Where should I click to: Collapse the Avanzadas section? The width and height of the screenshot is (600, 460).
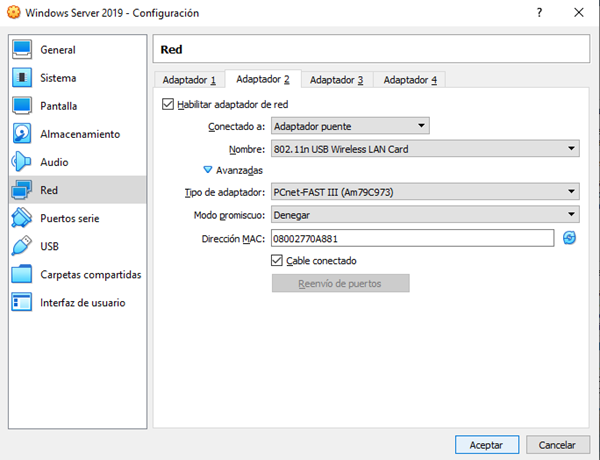tap(208, 170)
